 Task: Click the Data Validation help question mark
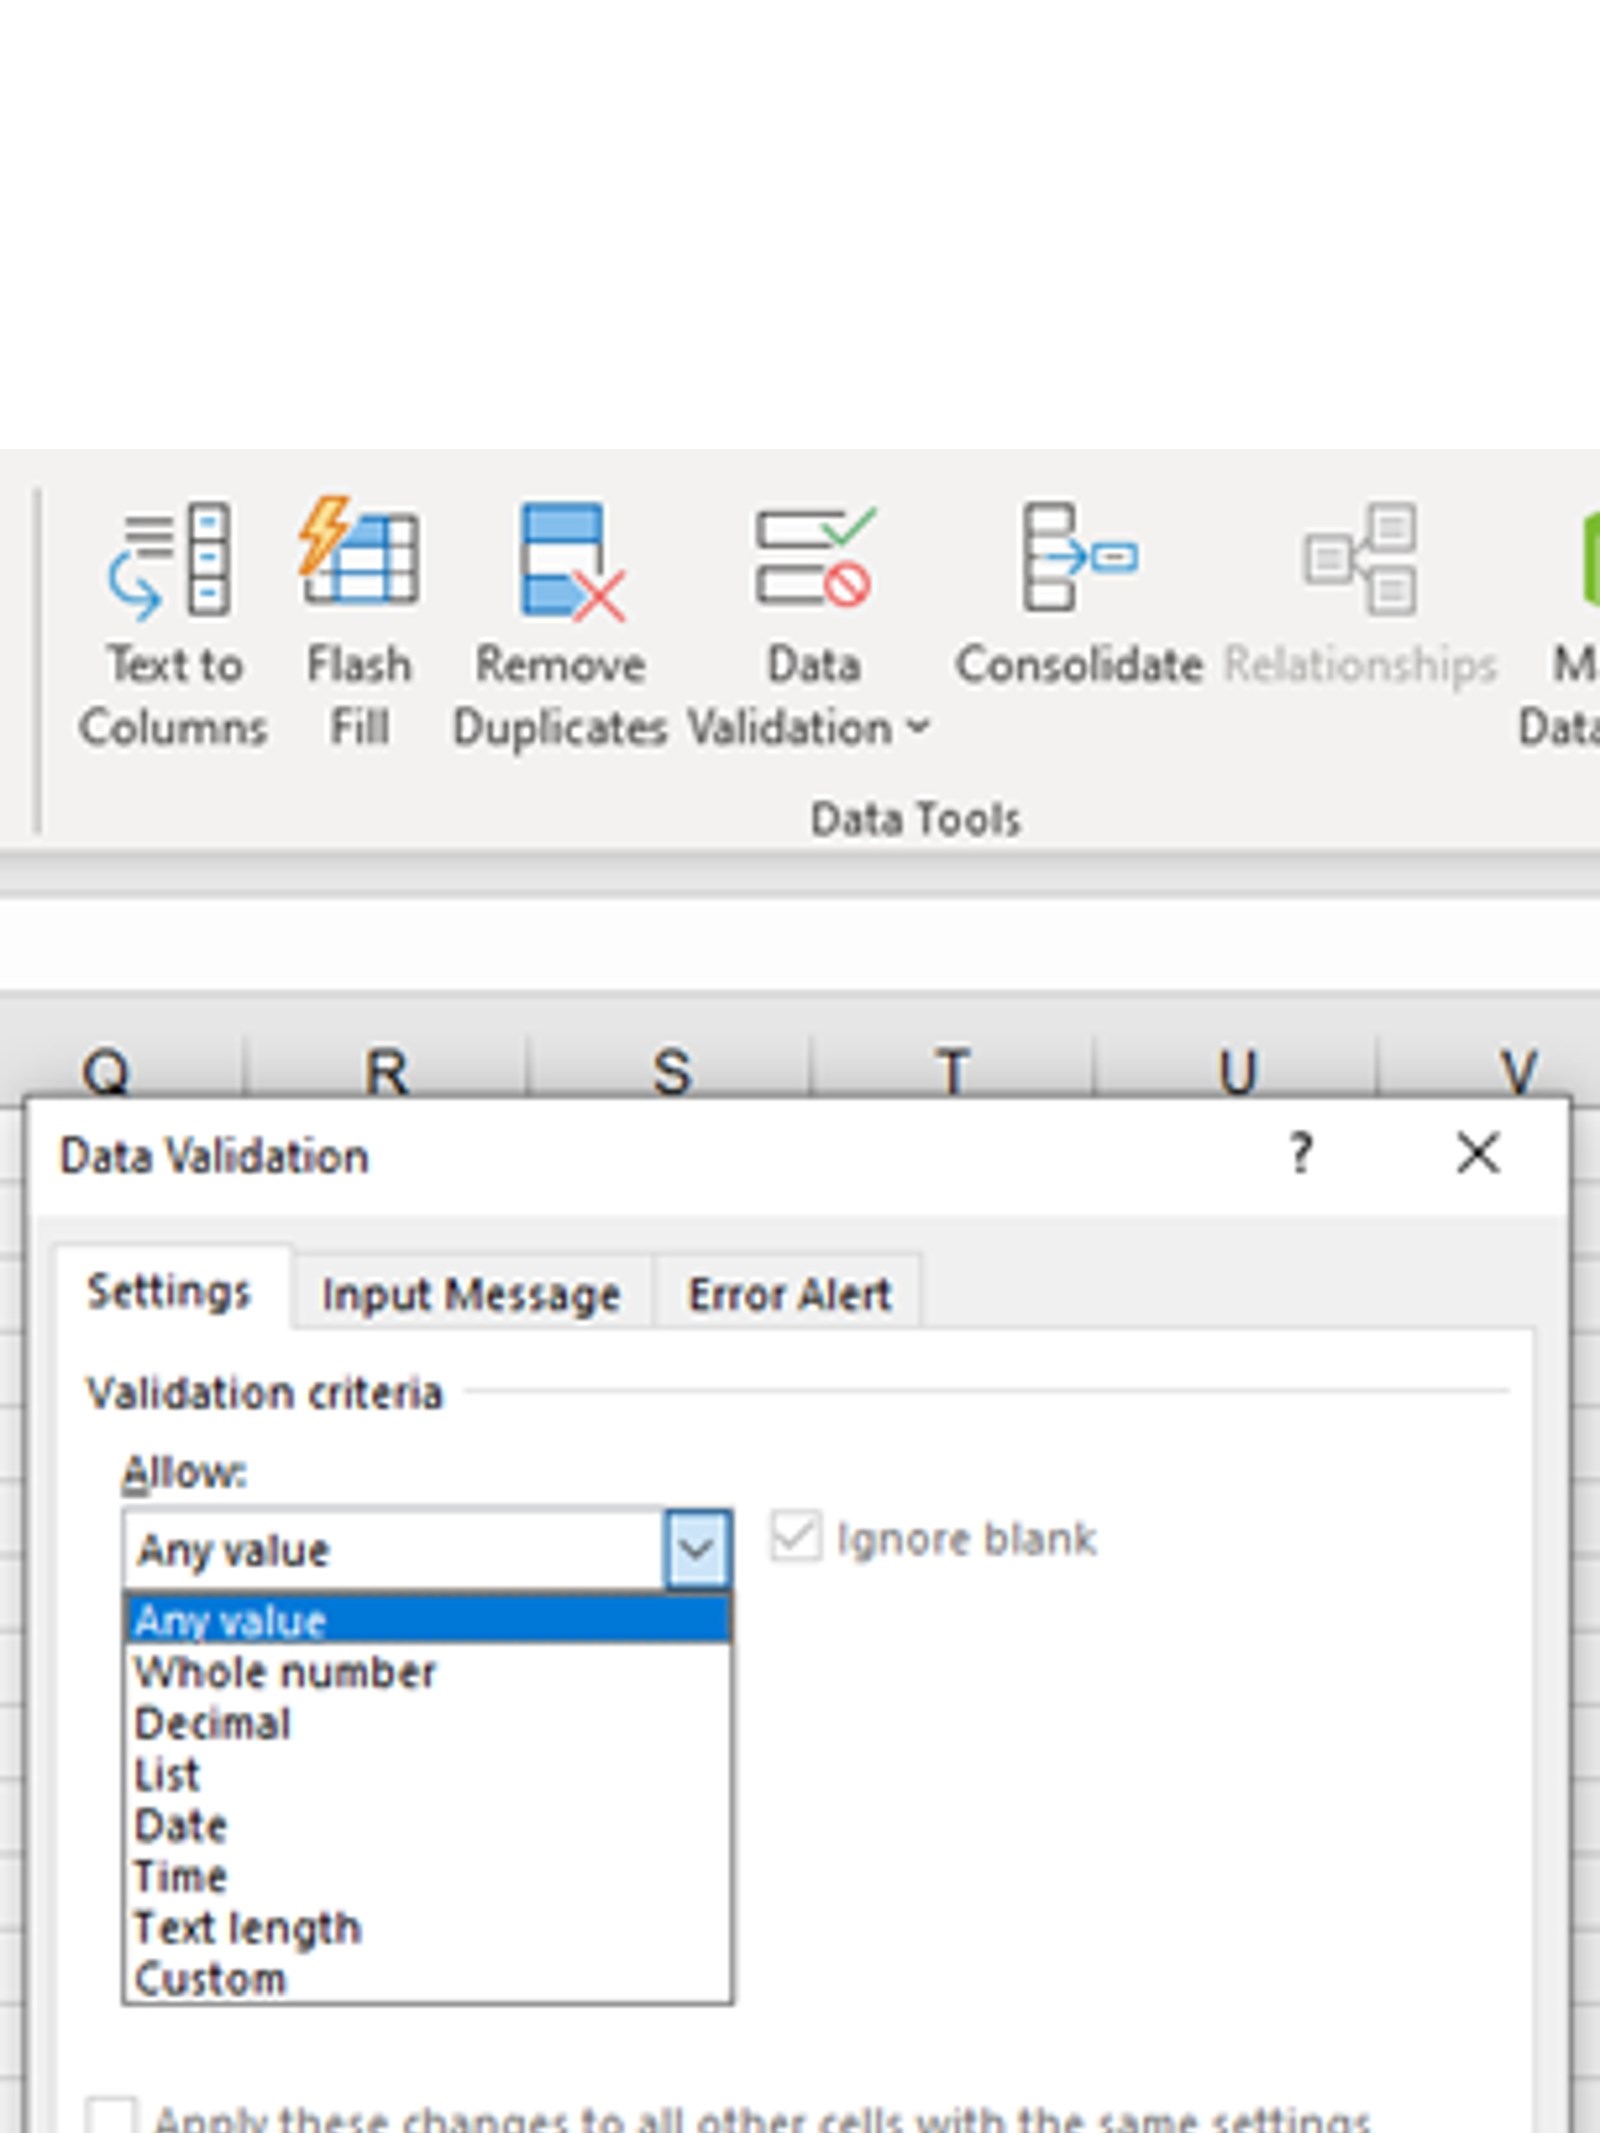(1300, 1154)
